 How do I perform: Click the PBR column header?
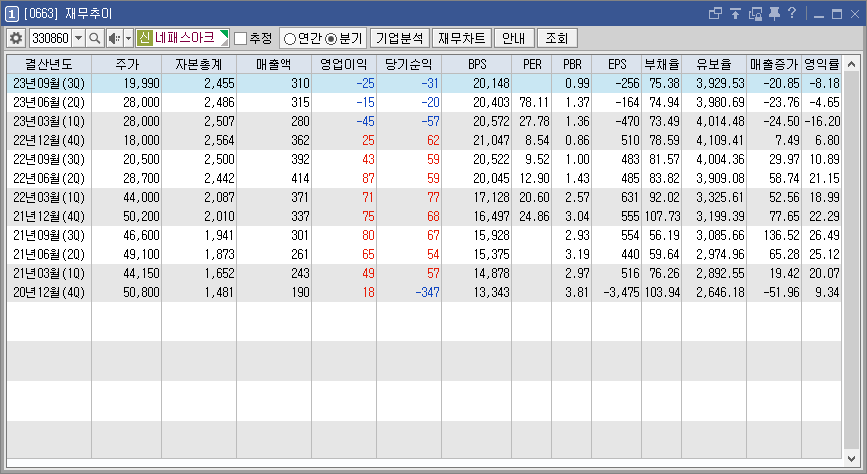click(572, 64)
